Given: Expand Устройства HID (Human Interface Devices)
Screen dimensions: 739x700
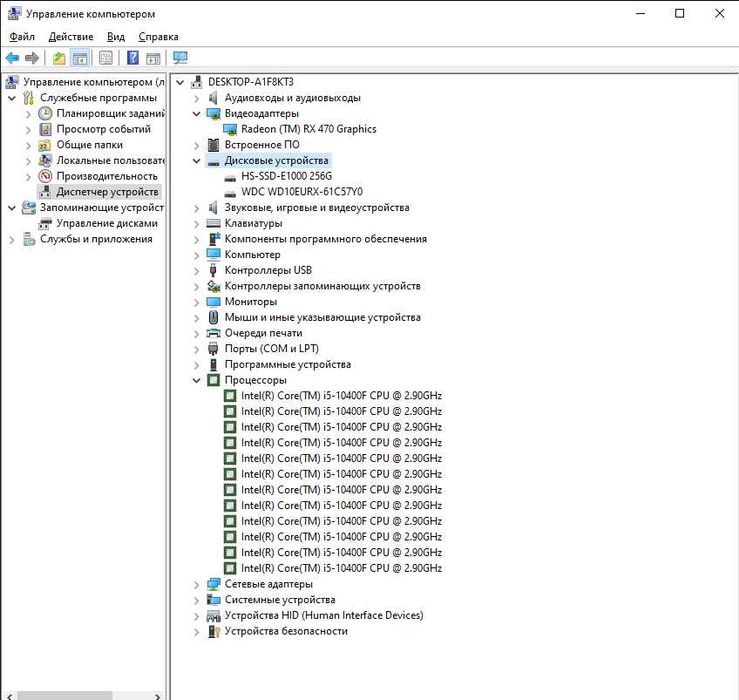Looking at the screenshot, I should (197, 616).
